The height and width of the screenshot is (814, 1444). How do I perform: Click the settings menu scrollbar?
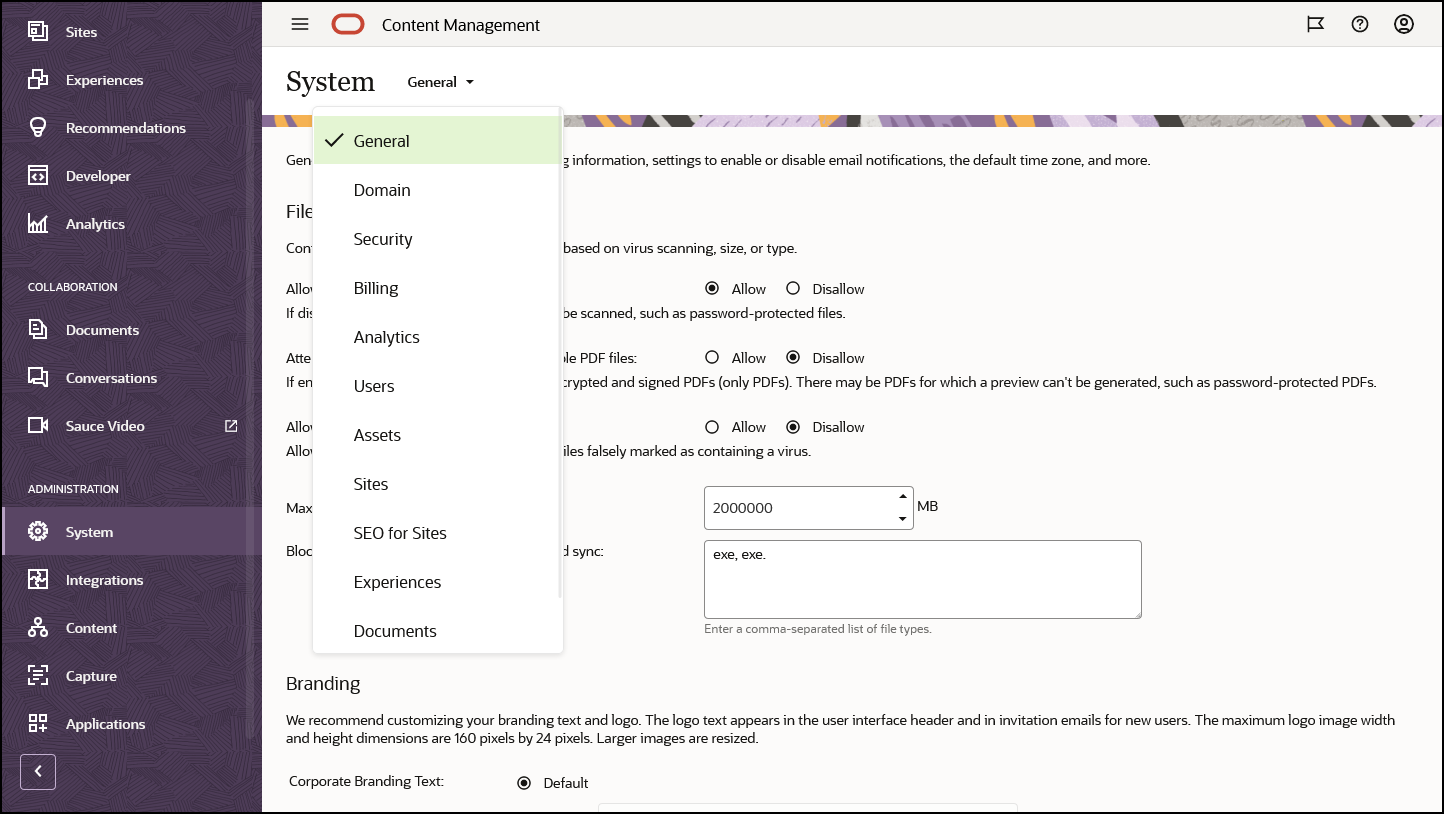560,353
